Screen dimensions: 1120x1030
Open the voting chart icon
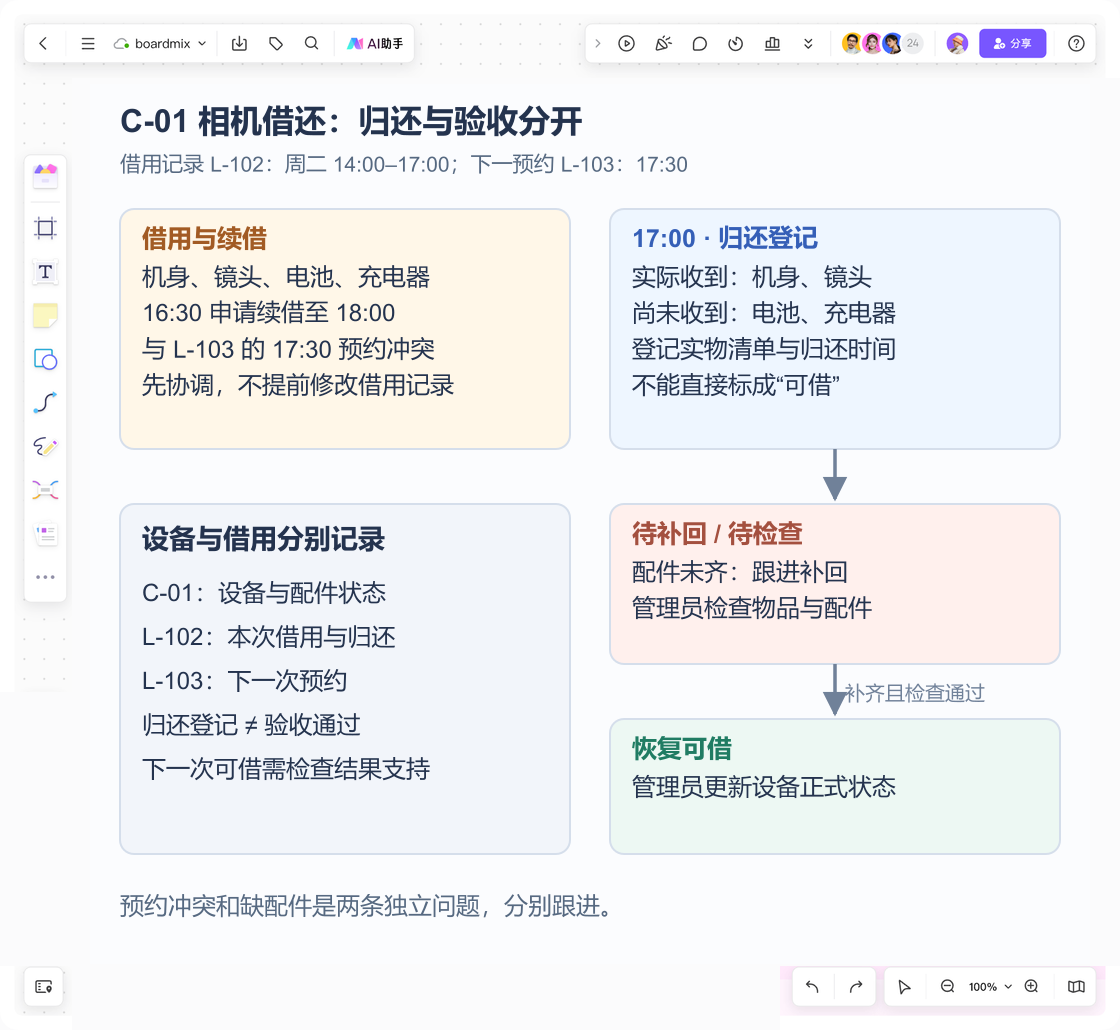[x=772, y=44]
